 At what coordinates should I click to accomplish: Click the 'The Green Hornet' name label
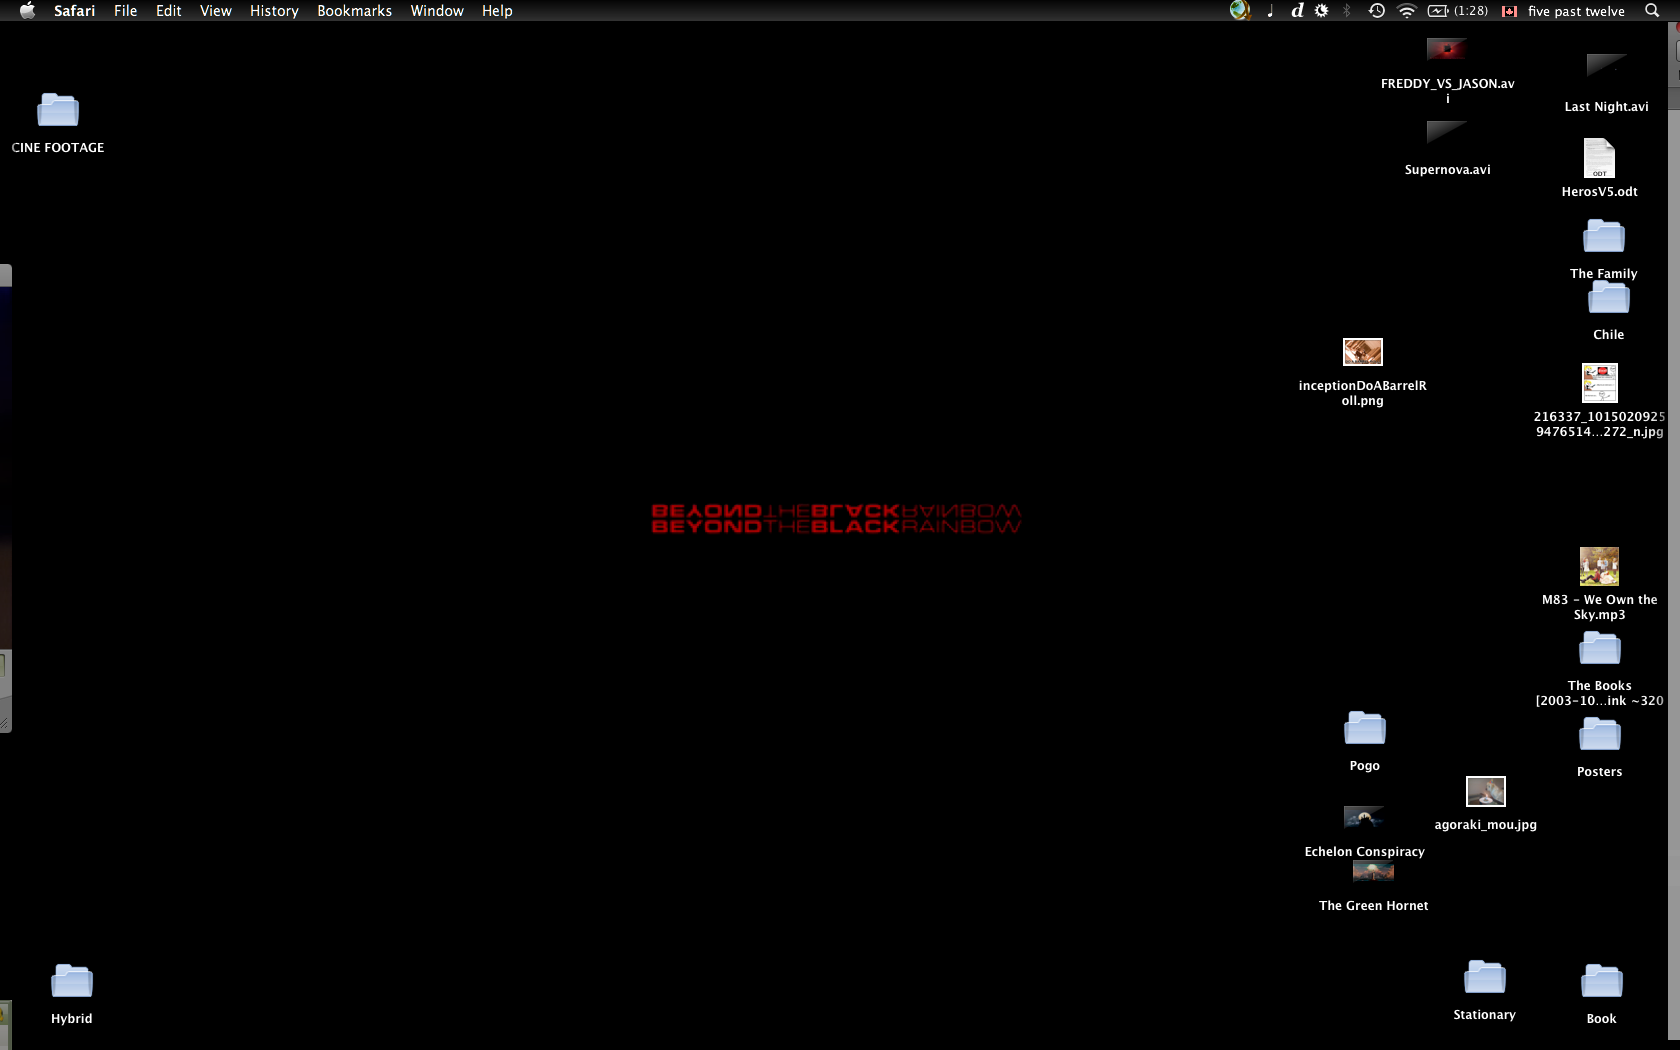1373,906
